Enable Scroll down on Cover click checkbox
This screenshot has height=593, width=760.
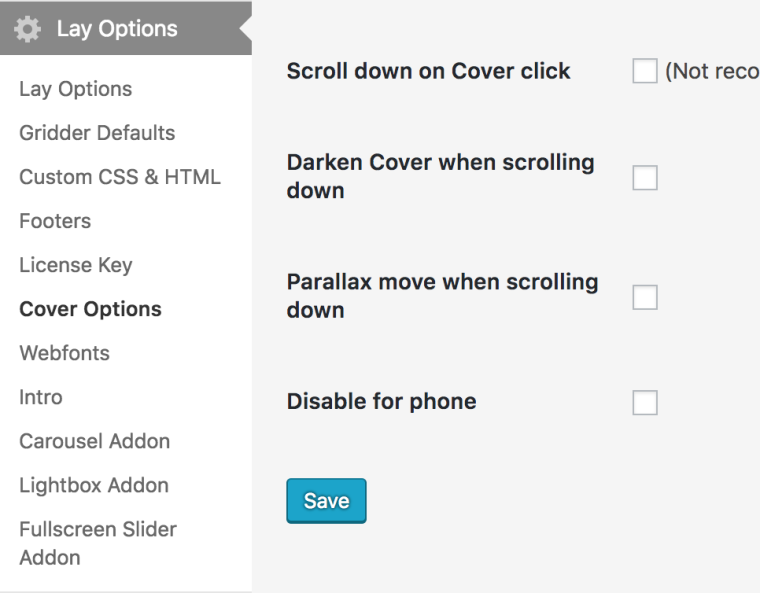pos(645,72)
